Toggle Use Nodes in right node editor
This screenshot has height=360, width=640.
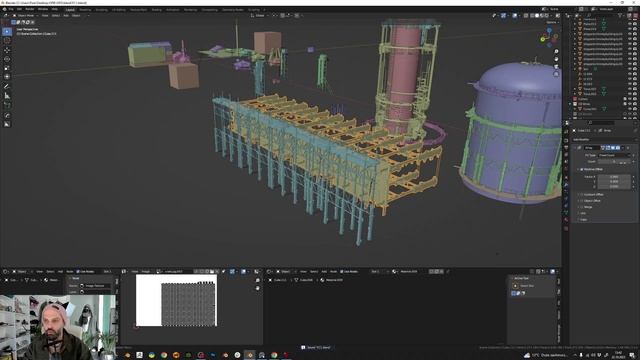point(350,271)
